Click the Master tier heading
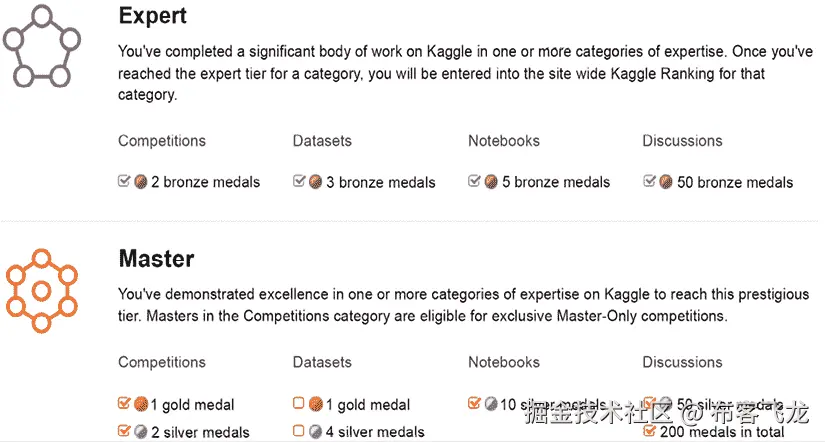The width and height of the screenshot is (825, 442). point(156,259)
